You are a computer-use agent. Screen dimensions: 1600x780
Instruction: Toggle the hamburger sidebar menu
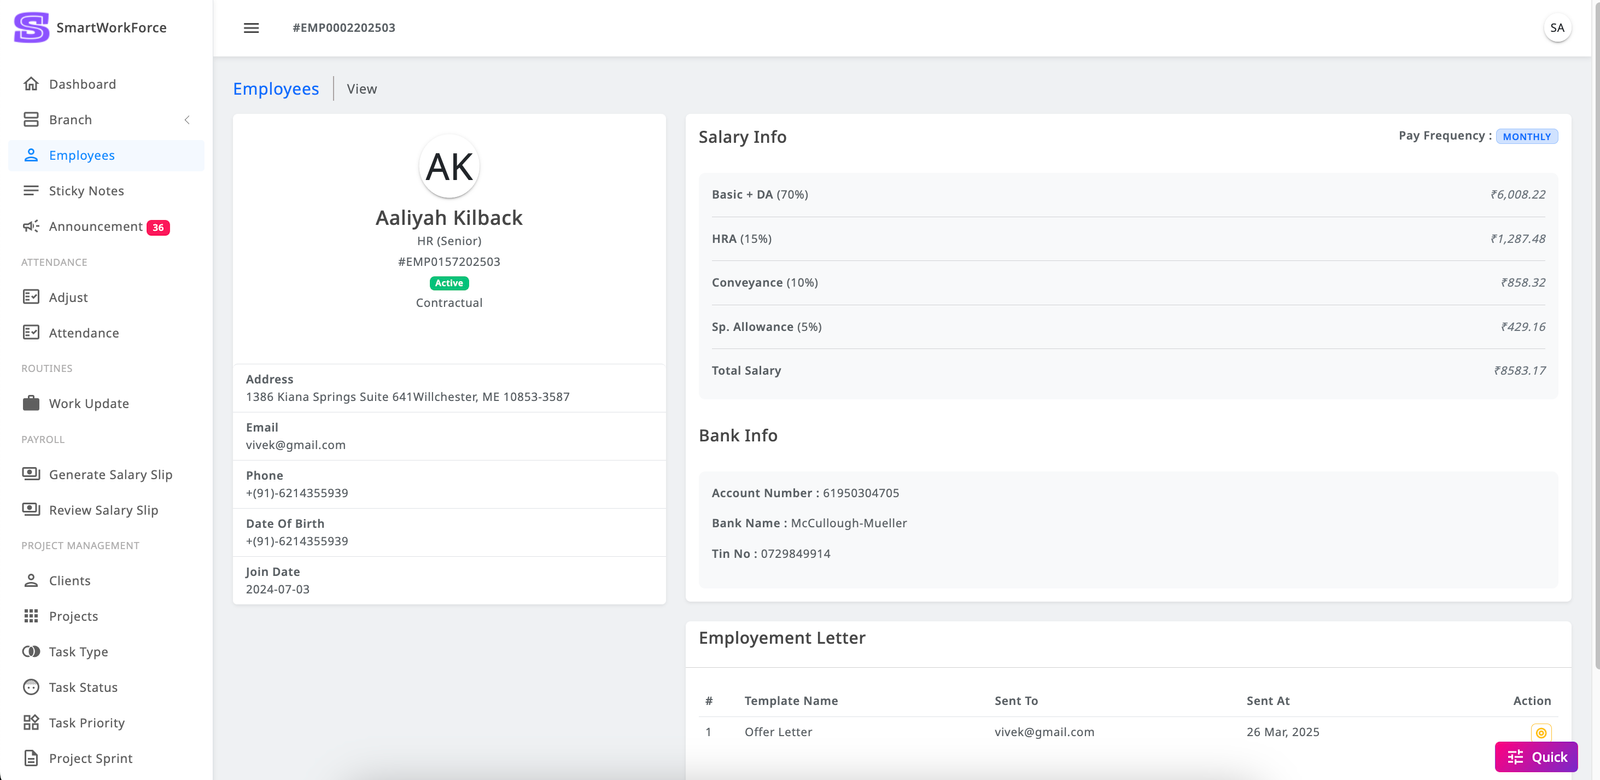pyautogui.click(x=251, y=28)
